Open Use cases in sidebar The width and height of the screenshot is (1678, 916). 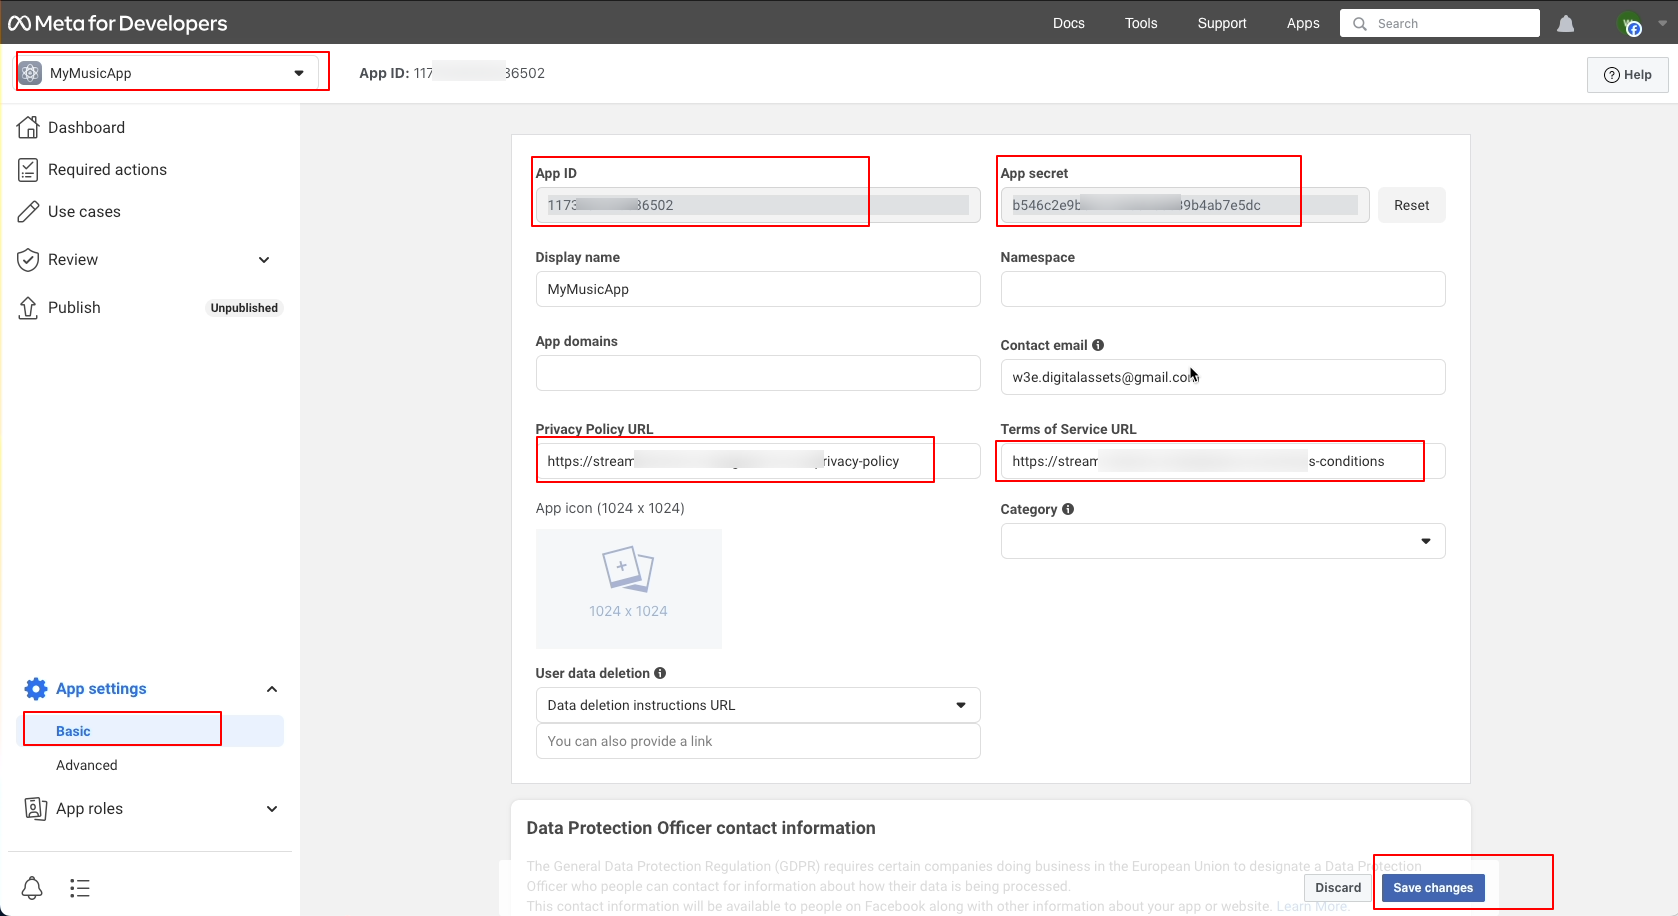[84, 211]
